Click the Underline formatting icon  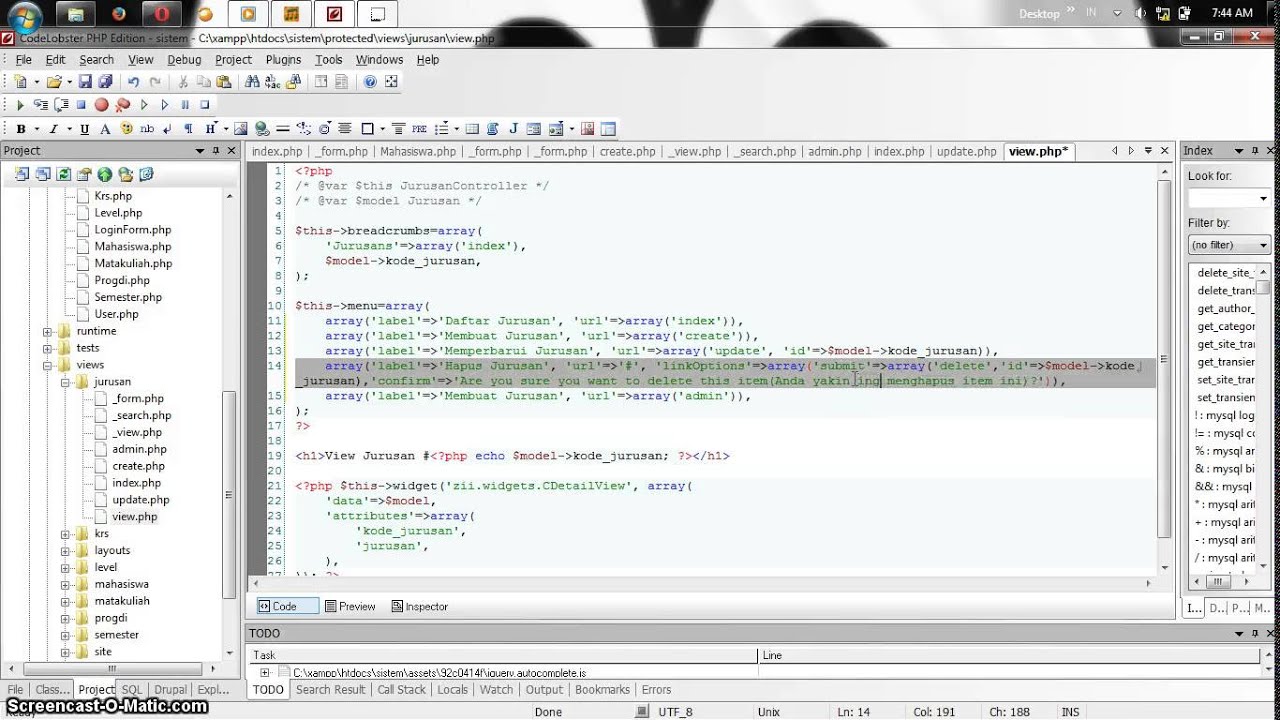click(x=84, y=129)
